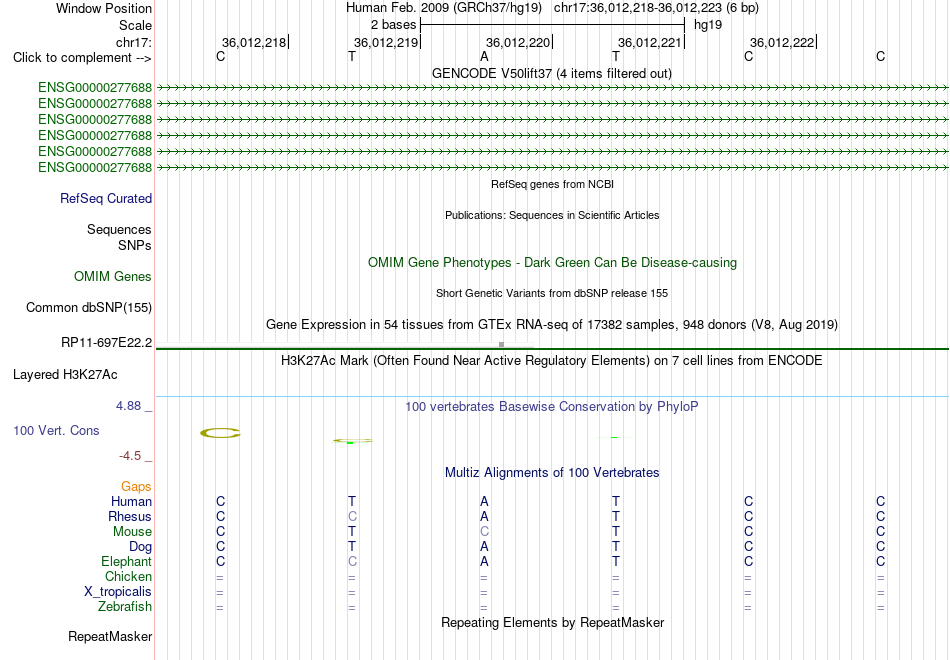This screenshot has height=660, width=950.
Task: Click the Gaps label in Multiz alignment
Action: point(136,486)
